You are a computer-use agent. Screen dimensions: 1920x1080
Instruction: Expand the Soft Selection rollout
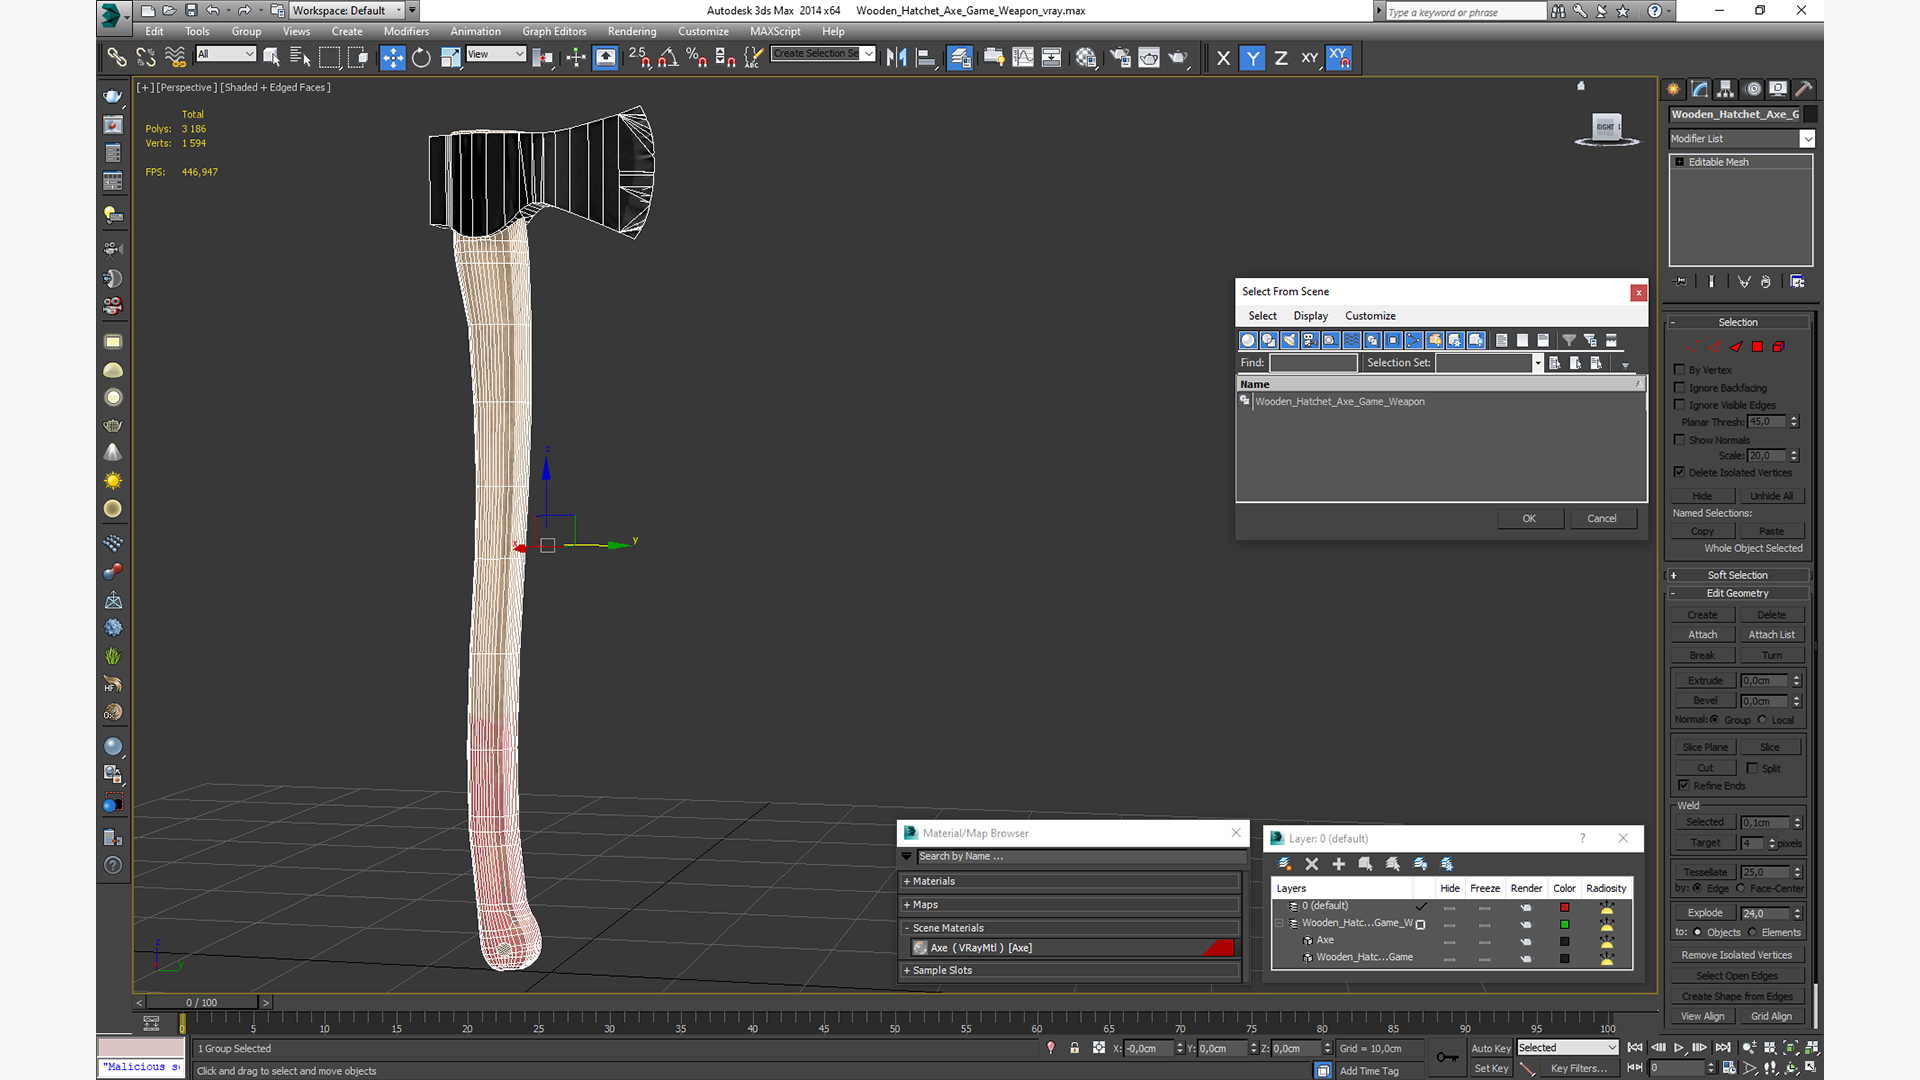coord(1737,575)
